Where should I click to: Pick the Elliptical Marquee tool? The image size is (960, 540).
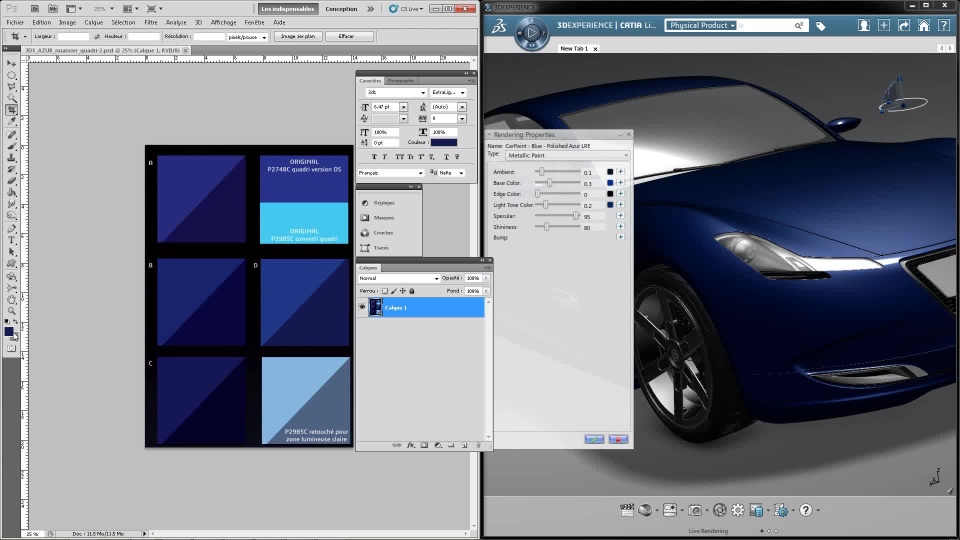click(x=11, y=75)
